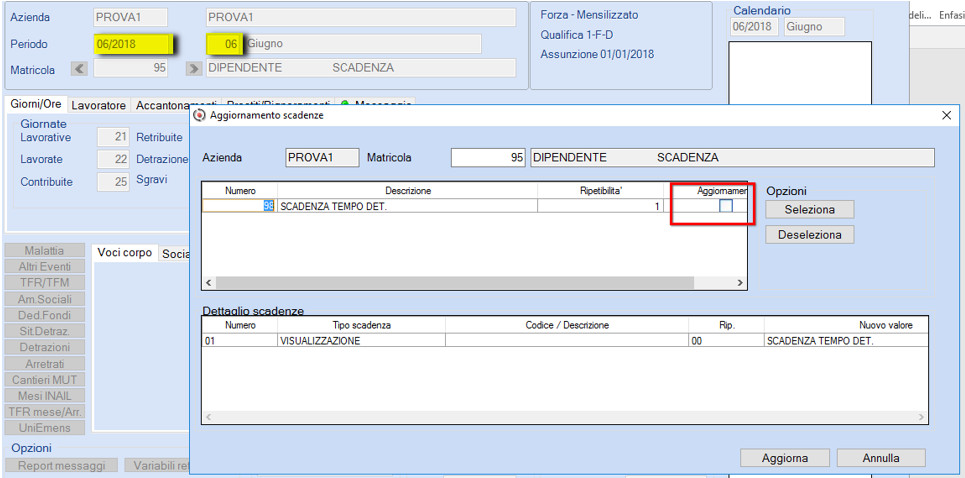The width and height of the screenshot is (965, 478).
Task: Click the Seleziona button
Action: pos(809,210)
